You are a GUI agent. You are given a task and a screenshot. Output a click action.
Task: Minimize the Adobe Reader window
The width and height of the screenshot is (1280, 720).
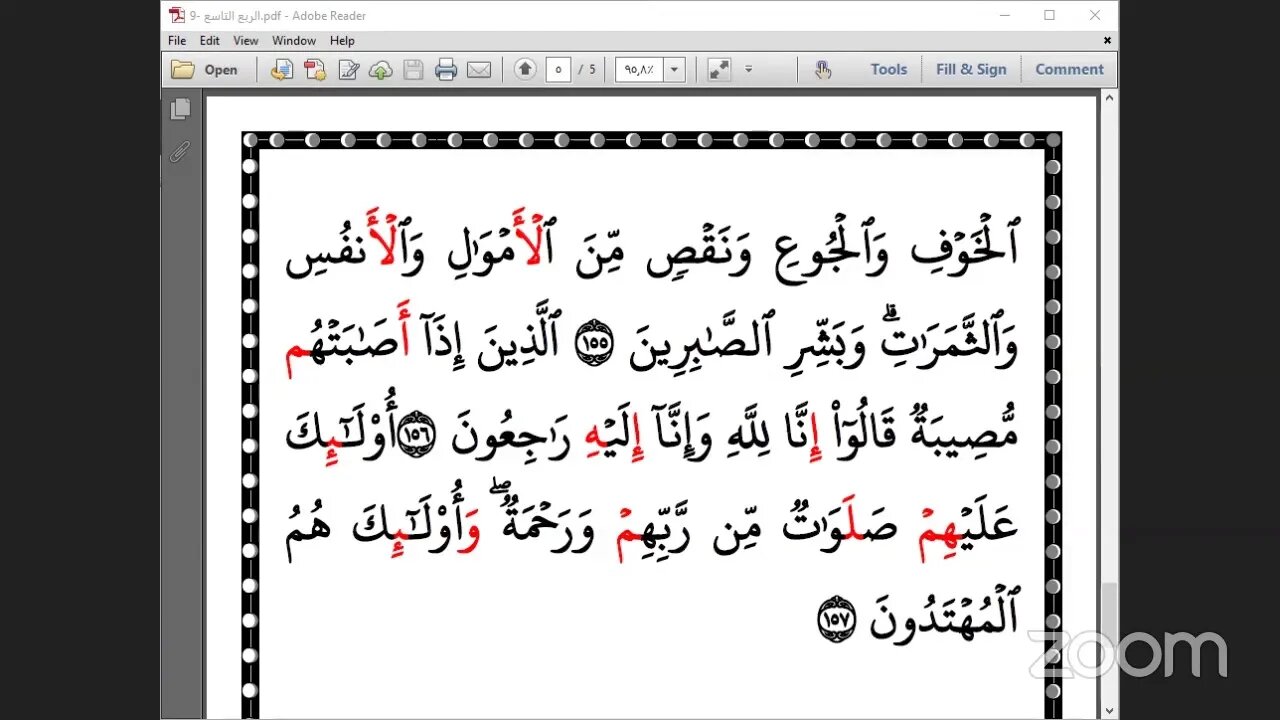[1004, 15]
